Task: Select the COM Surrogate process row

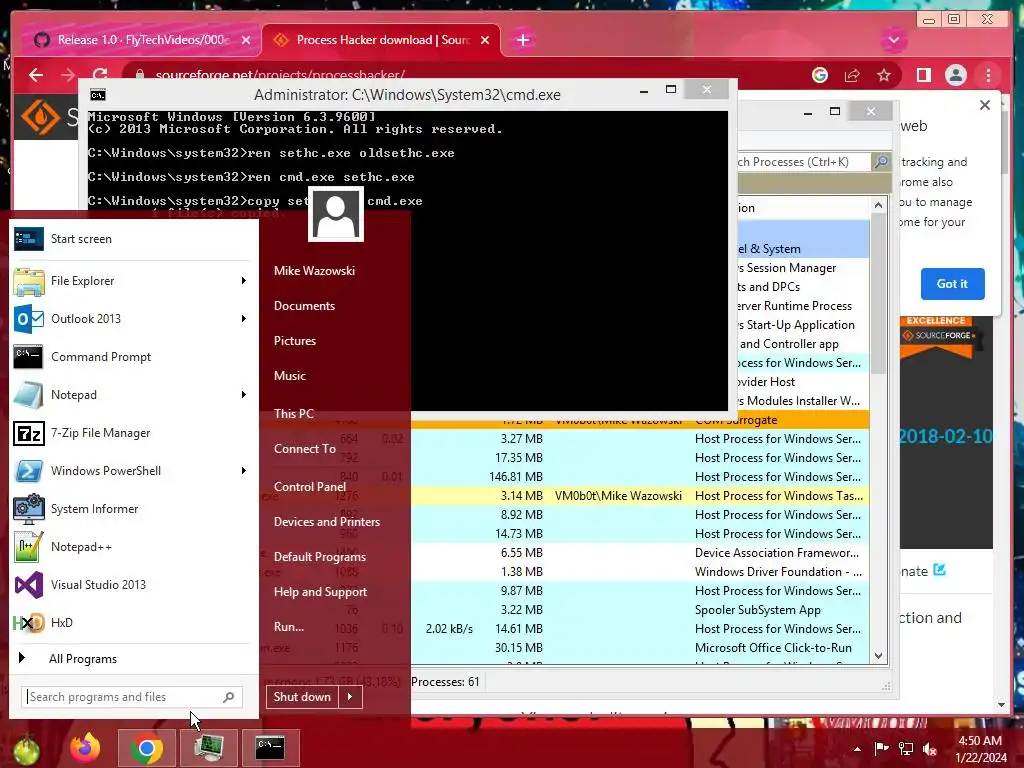Action: [640, 420]
